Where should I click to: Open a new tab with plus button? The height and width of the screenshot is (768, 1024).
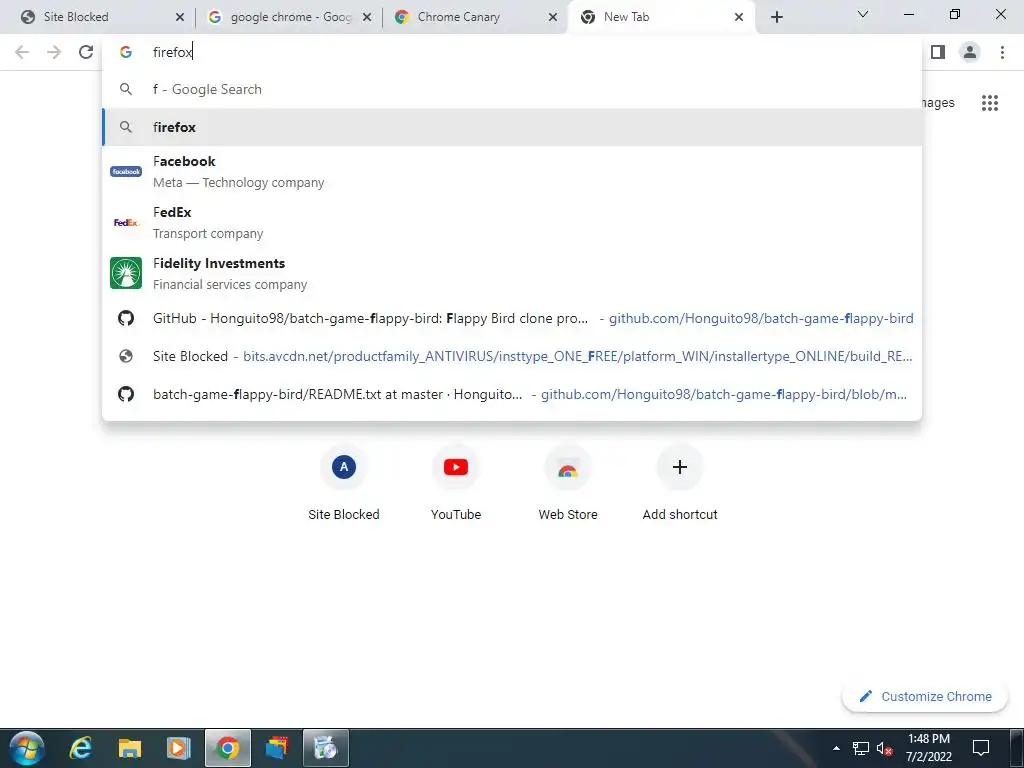(776, 17)
